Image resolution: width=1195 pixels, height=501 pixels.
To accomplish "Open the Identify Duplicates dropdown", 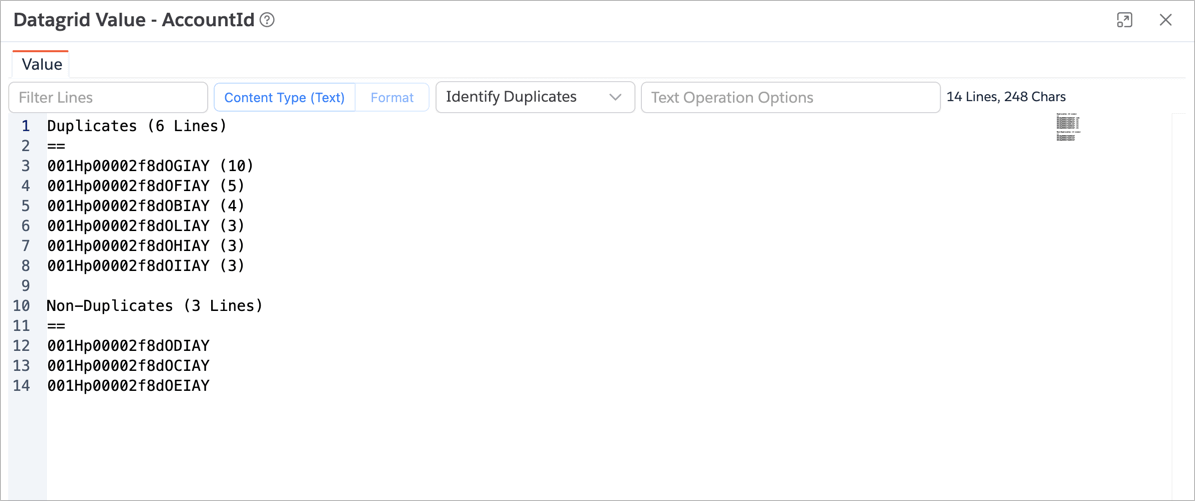I will pos(534,97).
